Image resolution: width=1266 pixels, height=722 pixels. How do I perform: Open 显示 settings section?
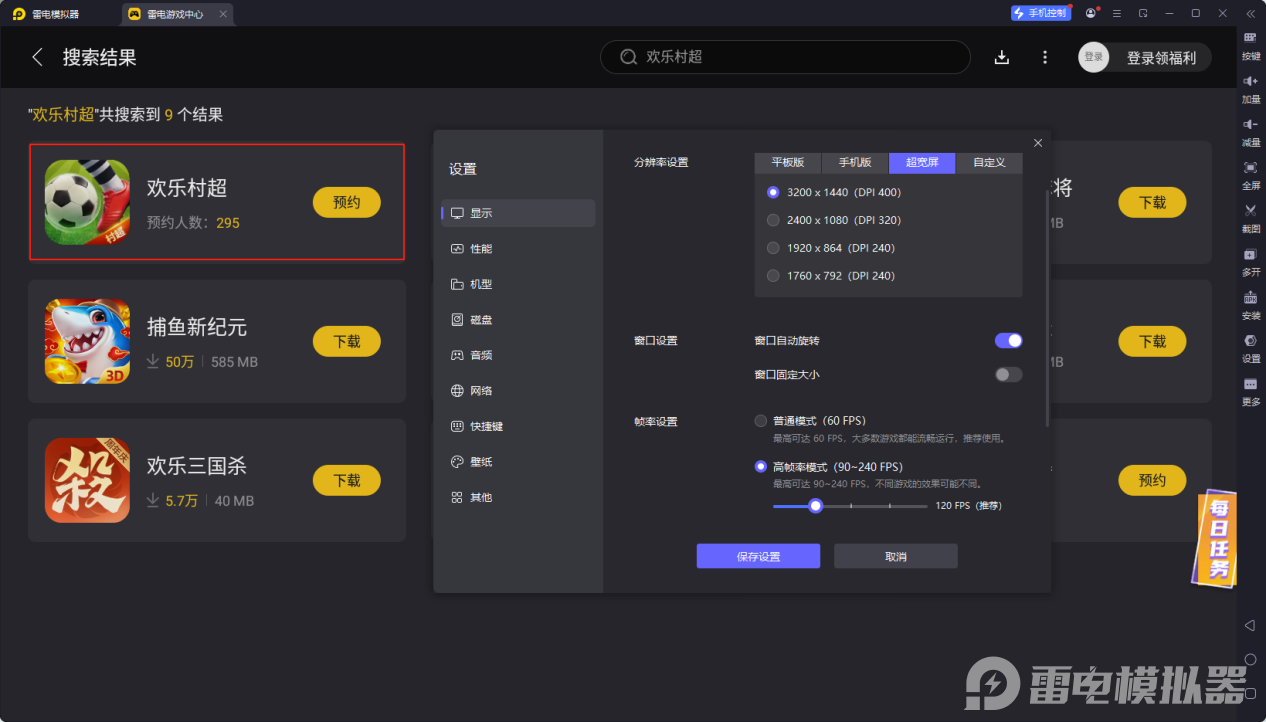(518, 213)
